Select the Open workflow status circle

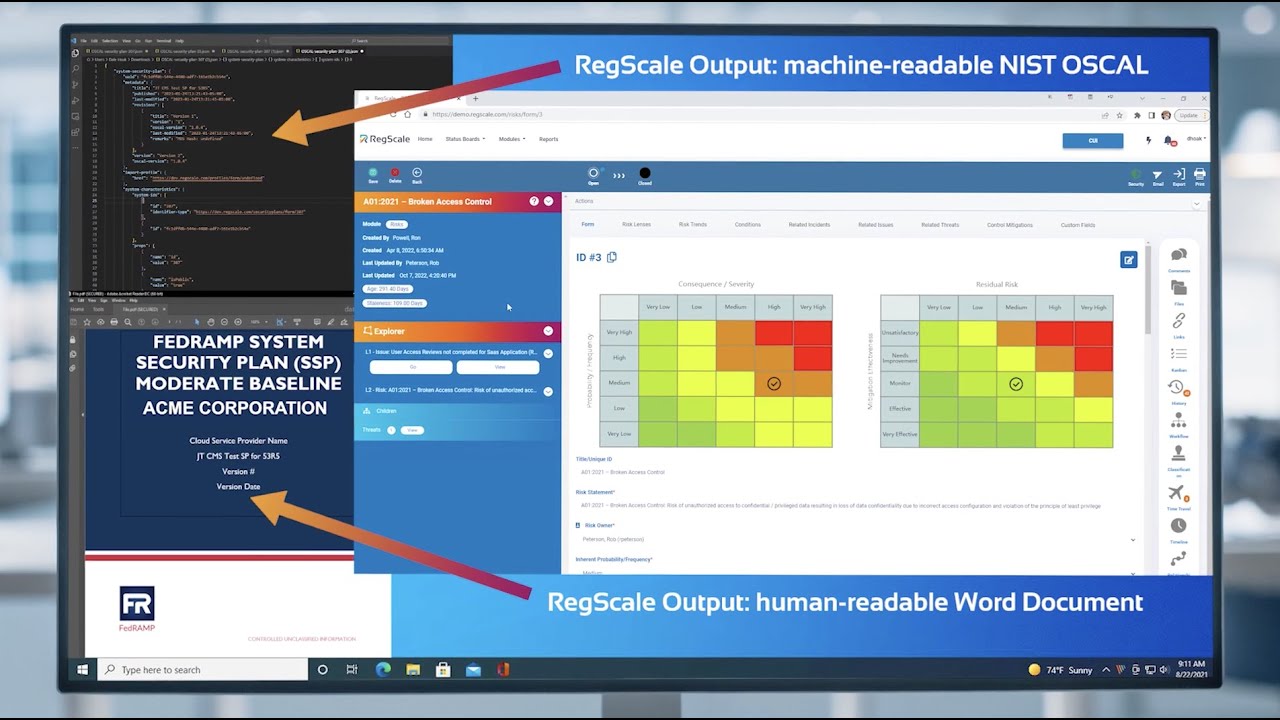593,173
